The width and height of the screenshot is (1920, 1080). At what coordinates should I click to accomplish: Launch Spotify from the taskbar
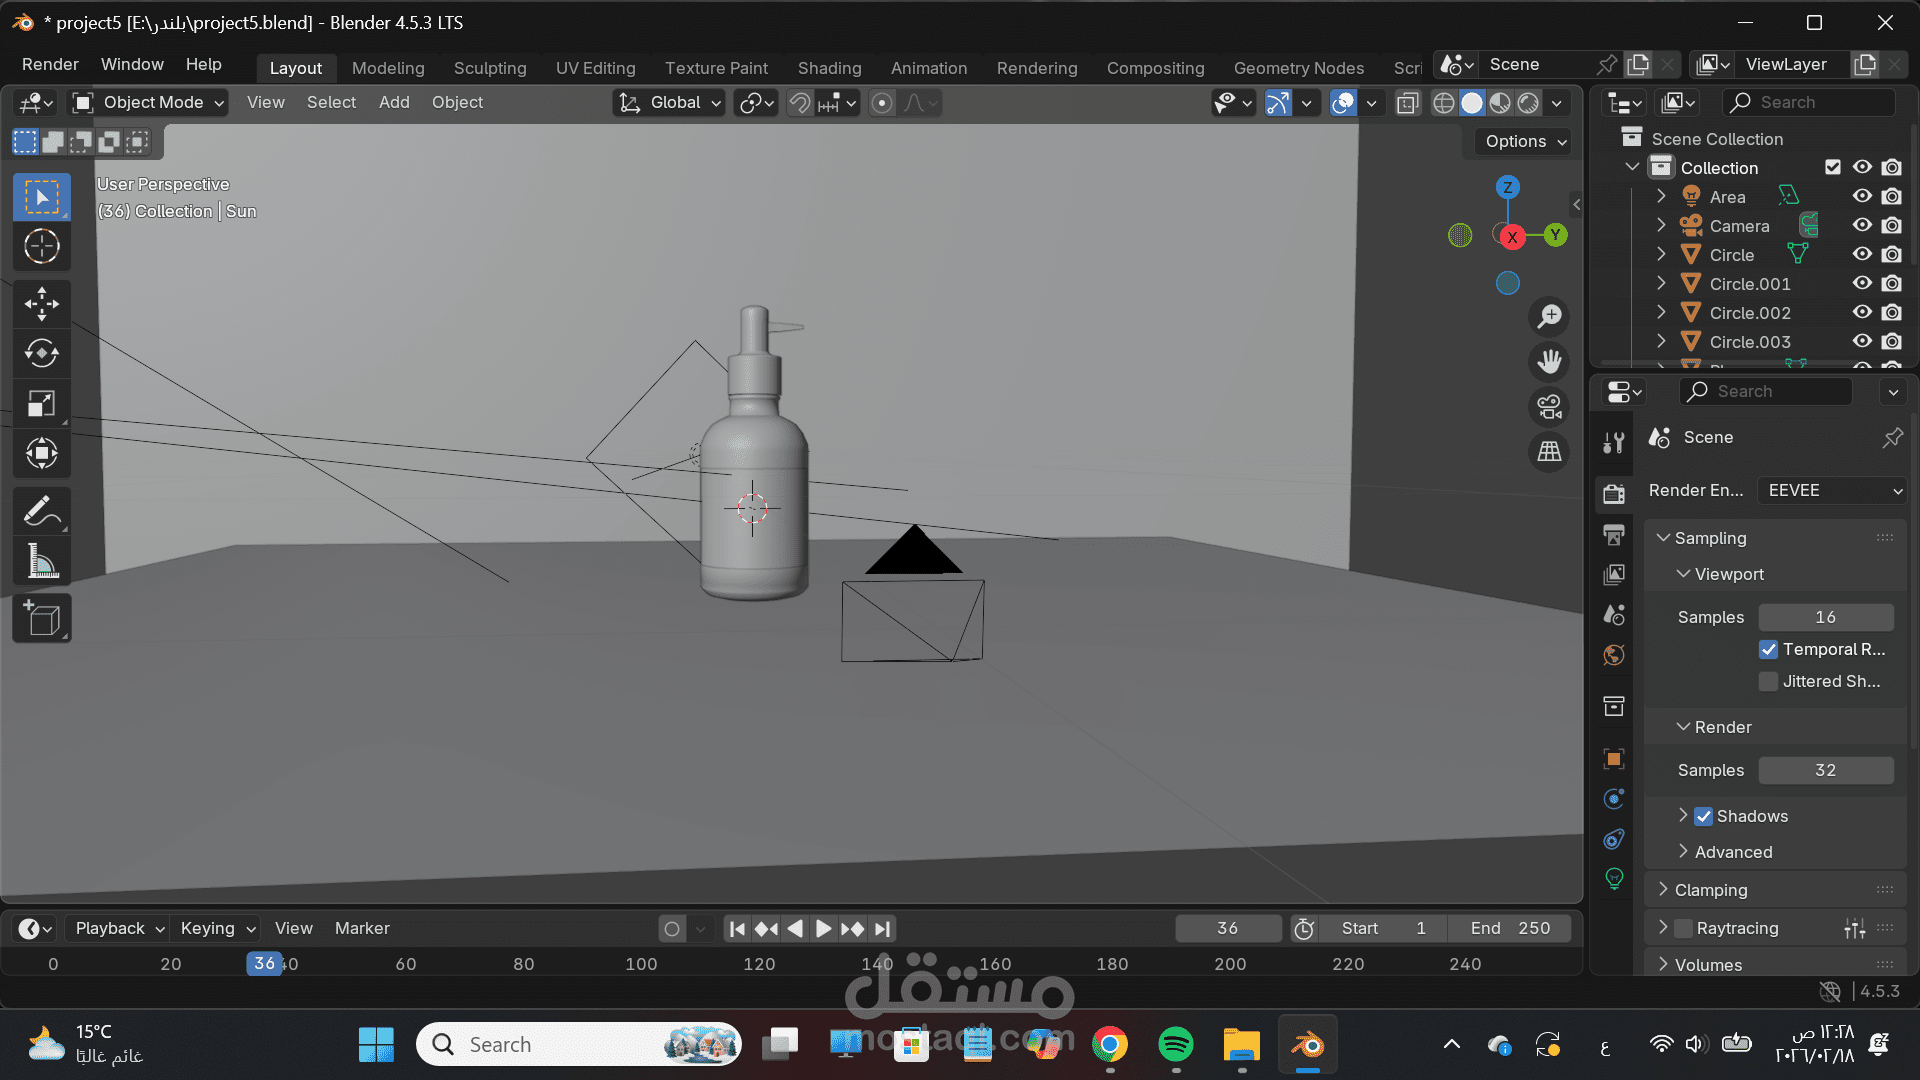pyautogui.click(x=1175, y=1044)
